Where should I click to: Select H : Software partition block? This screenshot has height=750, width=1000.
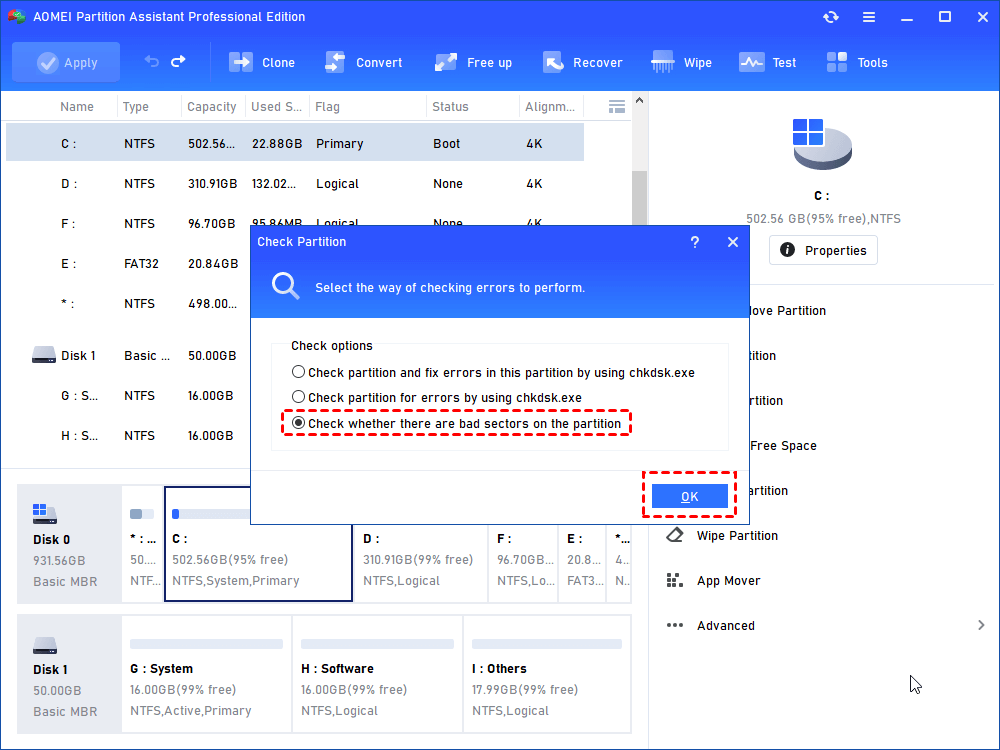(x=378, y=673)
